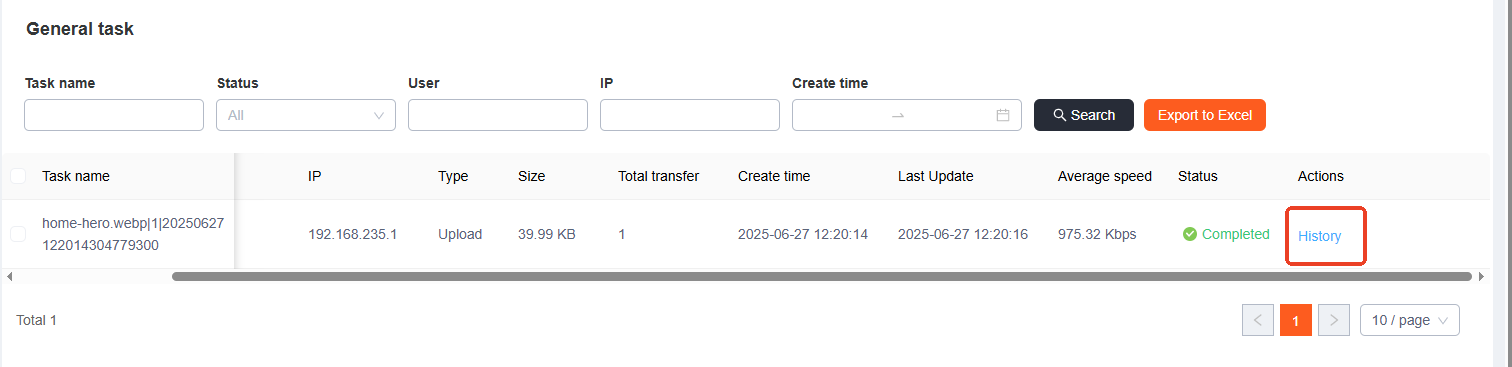Click the date range arrow separator
This screenshot has height=367, width=1512.
point(898,115)
